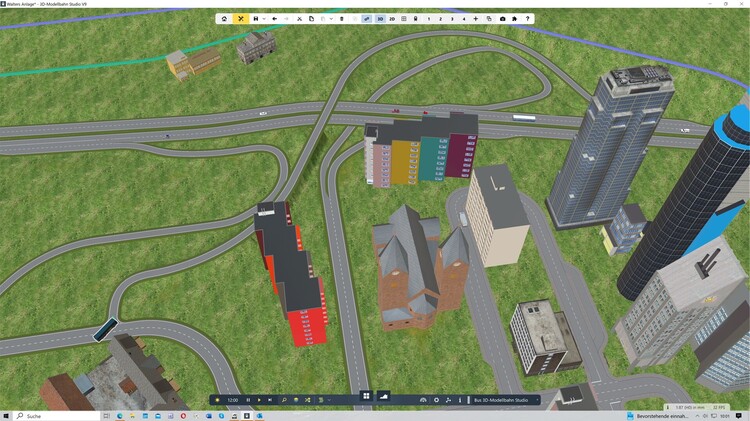This screenshot has height=421, width=750.
Task: Click the paste icon
Action: pyautogui.click(x=323, y=19)
